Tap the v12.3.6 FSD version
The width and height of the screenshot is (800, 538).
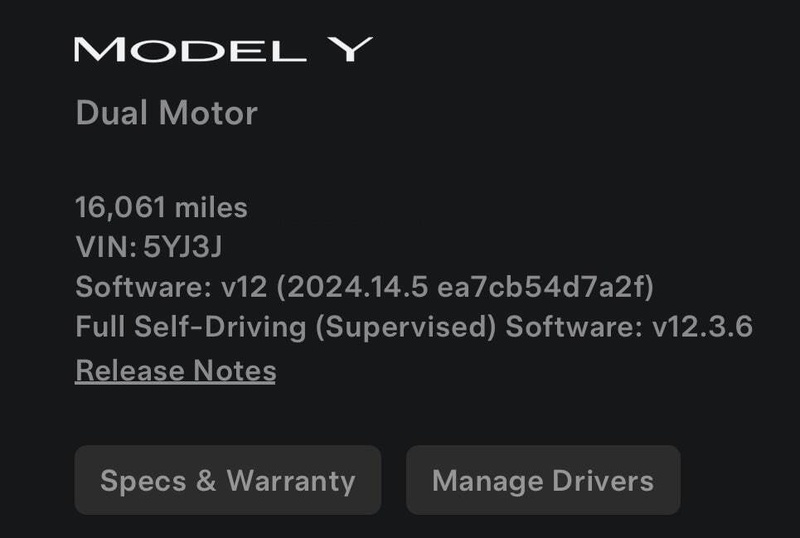pos(703,327)
